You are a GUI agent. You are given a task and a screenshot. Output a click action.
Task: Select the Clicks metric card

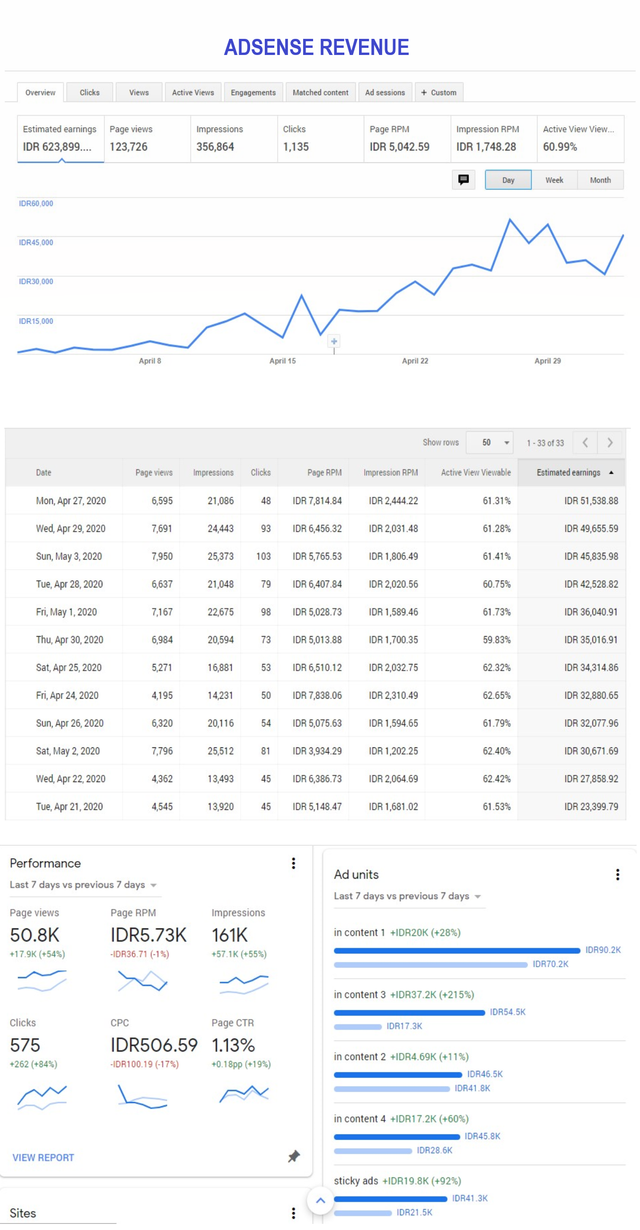[320, 139]
